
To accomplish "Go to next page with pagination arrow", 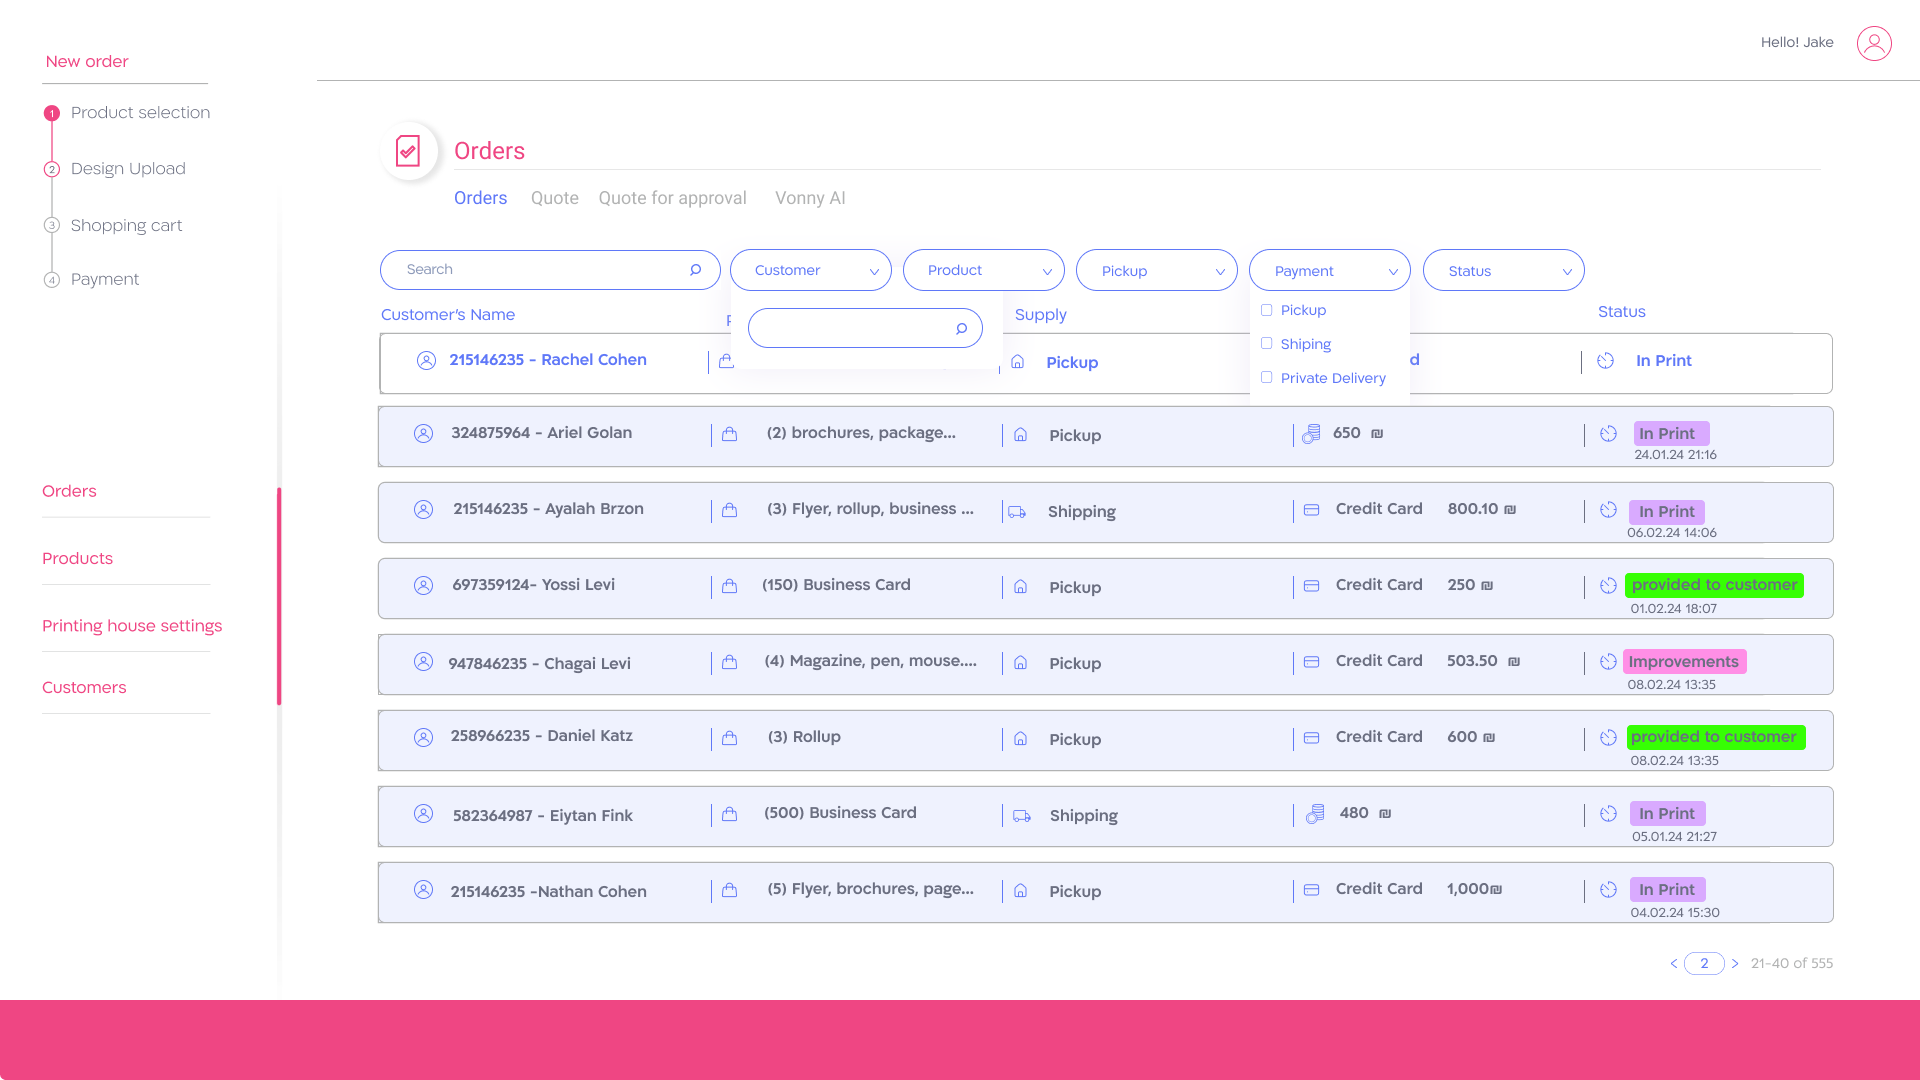I will tap(1735, 964).
